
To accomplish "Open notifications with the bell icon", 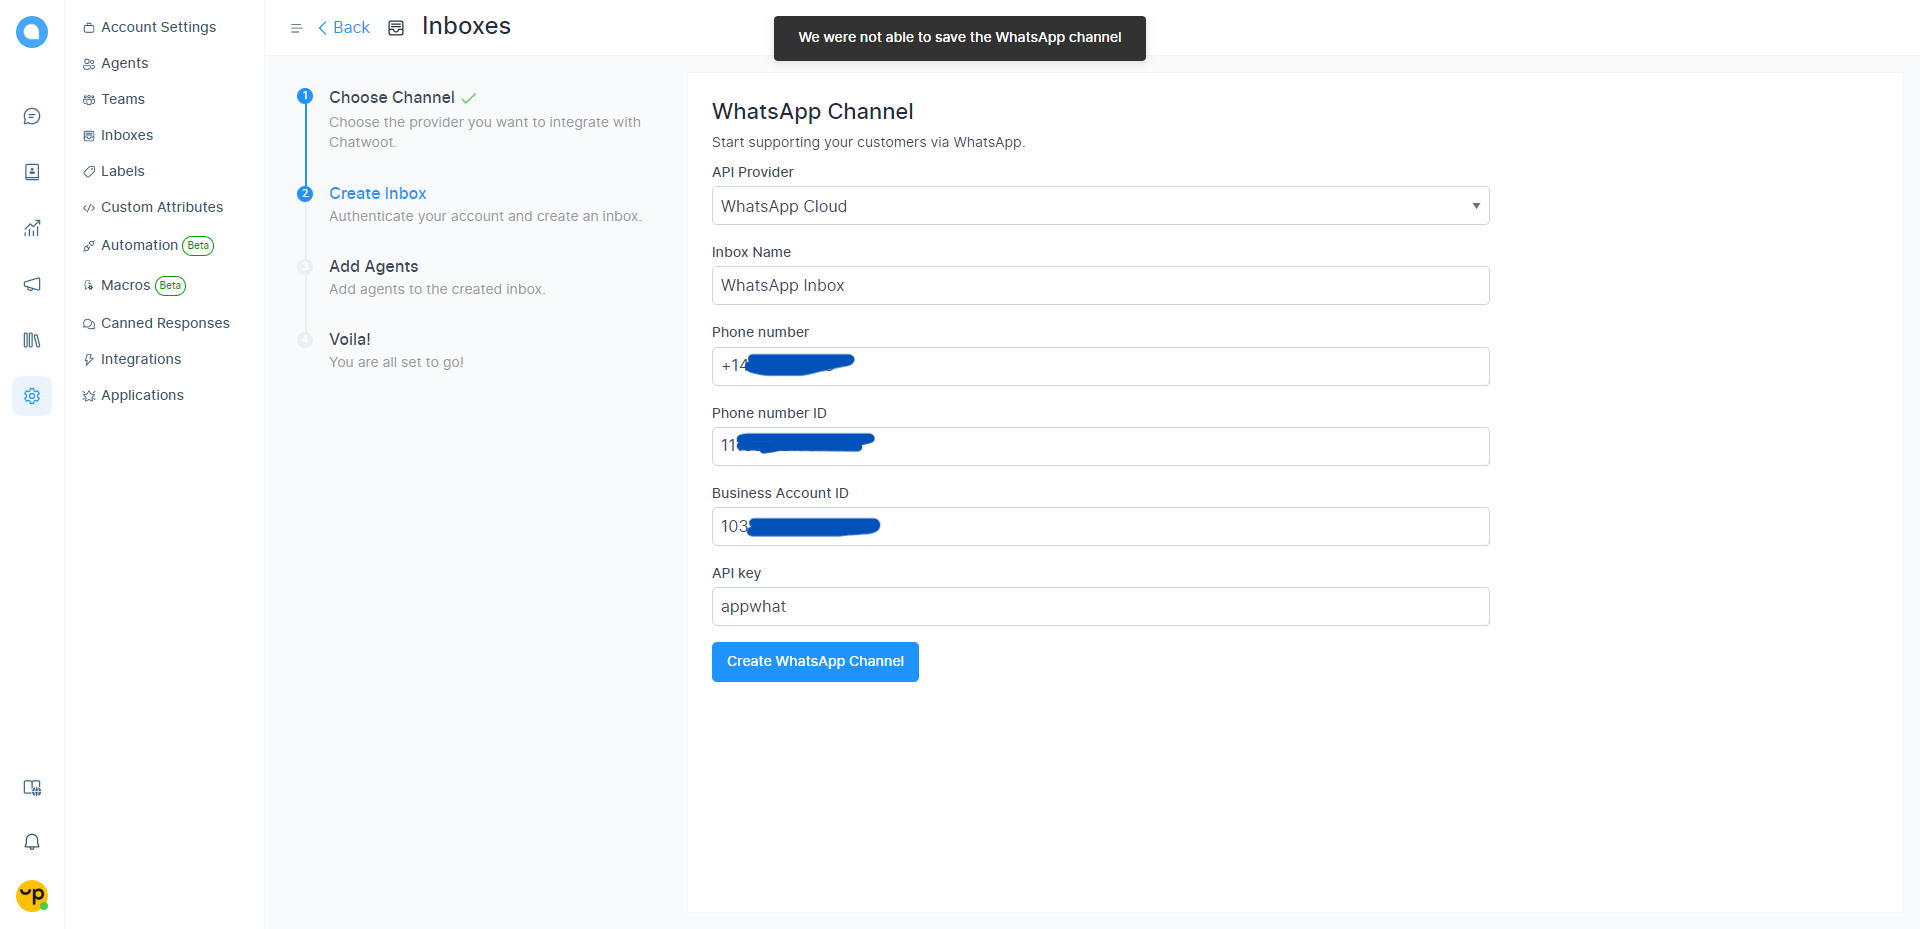I will click(x=32, y=842).
